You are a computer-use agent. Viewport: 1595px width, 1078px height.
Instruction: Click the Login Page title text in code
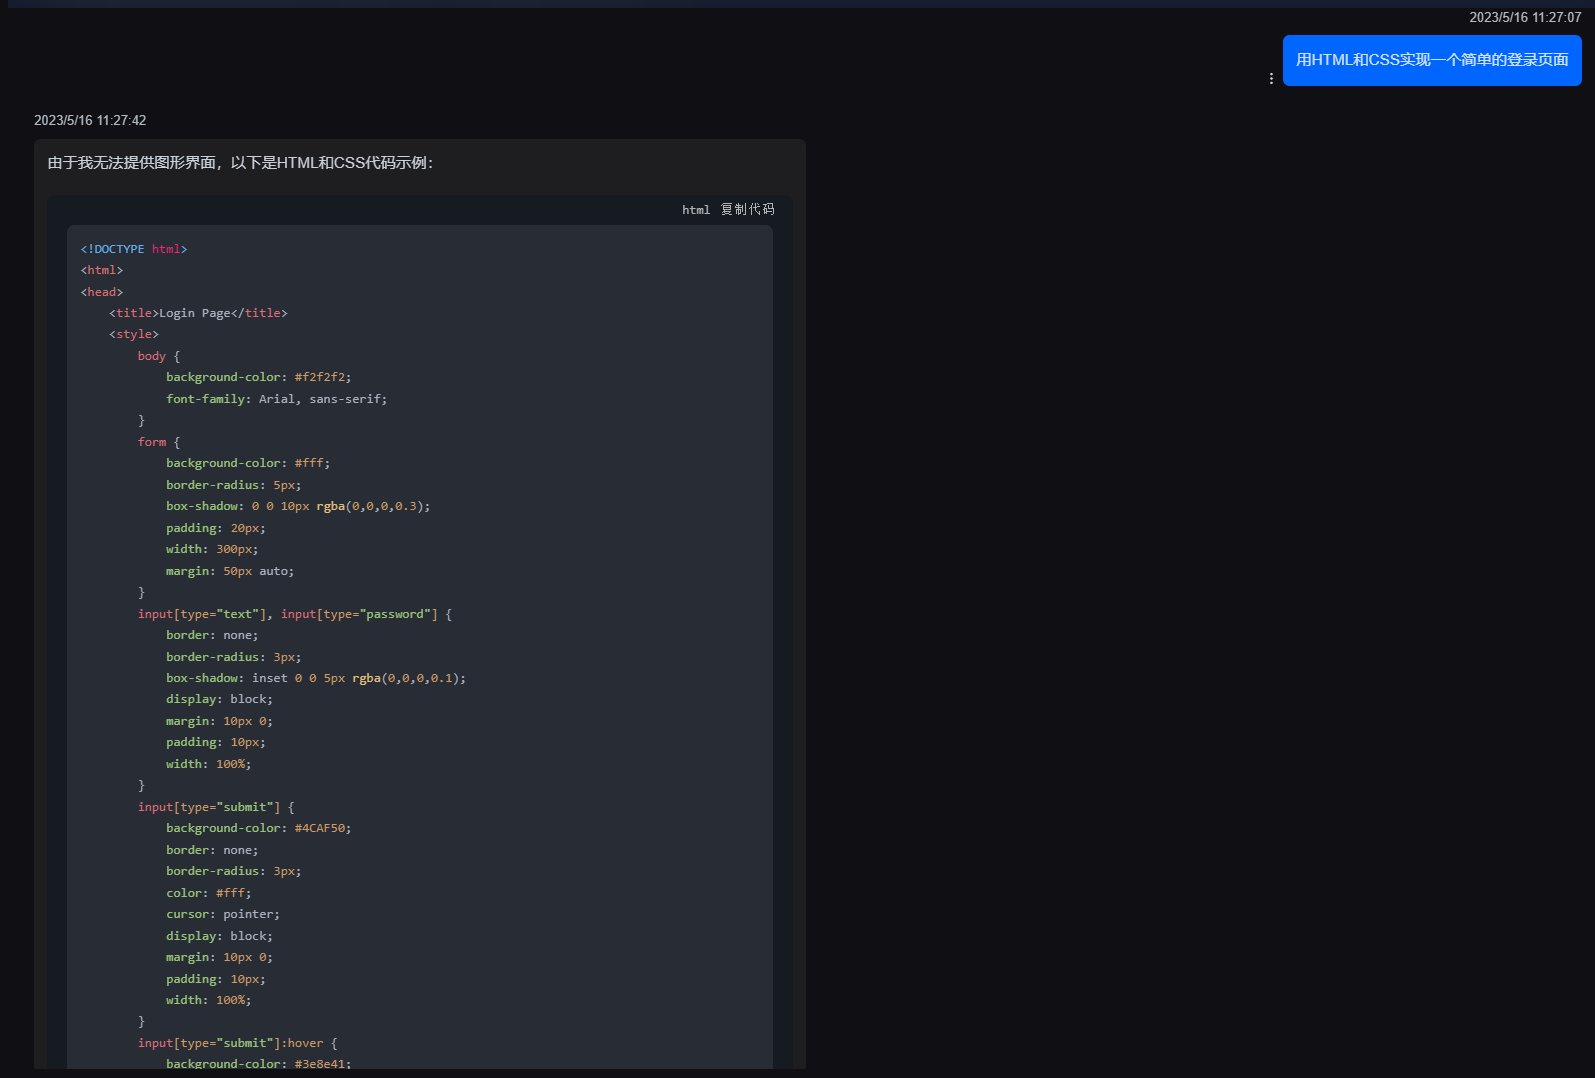pos(194,313)
